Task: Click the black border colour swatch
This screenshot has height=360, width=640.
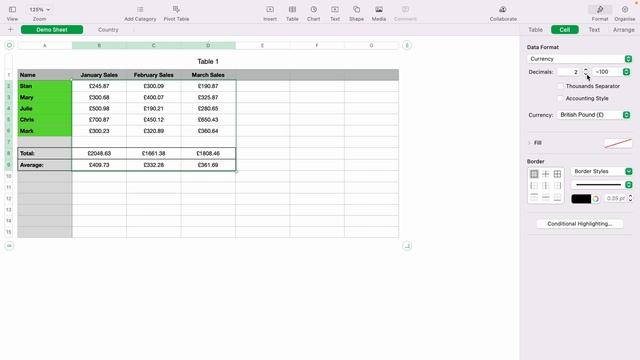Action: [581, 199]
